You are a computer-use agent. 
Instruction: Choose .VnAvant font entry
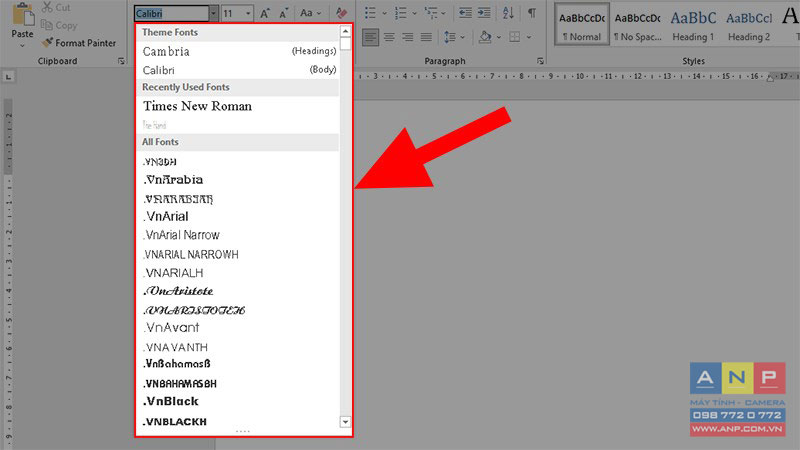tap(238, 328)
